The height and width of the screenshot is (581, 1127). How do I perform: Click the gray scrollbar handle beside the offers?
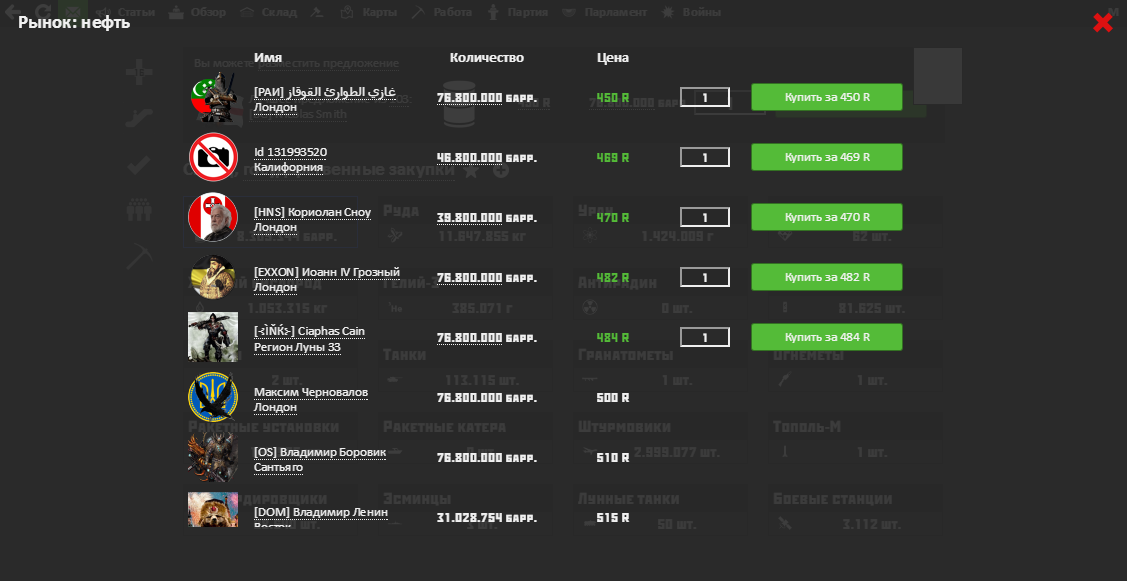click(937, 76)
